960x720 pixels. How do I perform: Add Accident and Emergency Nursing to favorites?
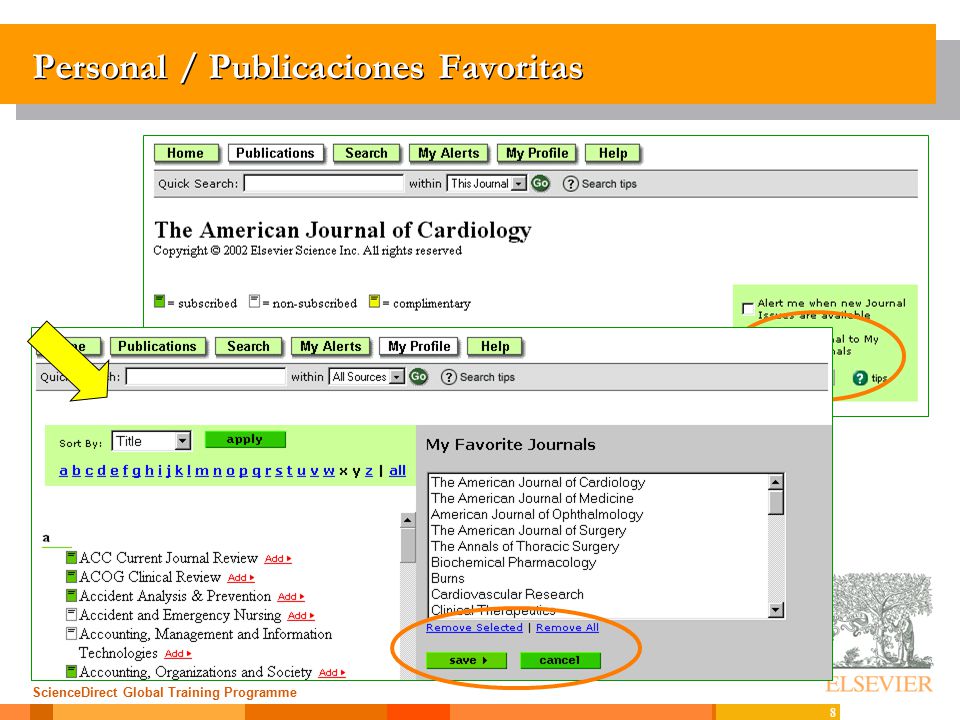pos(301,615)
